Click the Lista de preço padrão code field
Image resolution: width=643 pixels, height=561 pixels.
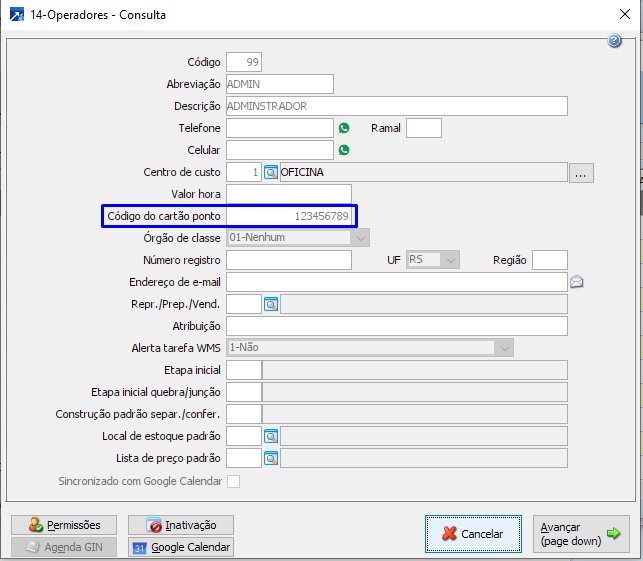[x=244, y=458]
